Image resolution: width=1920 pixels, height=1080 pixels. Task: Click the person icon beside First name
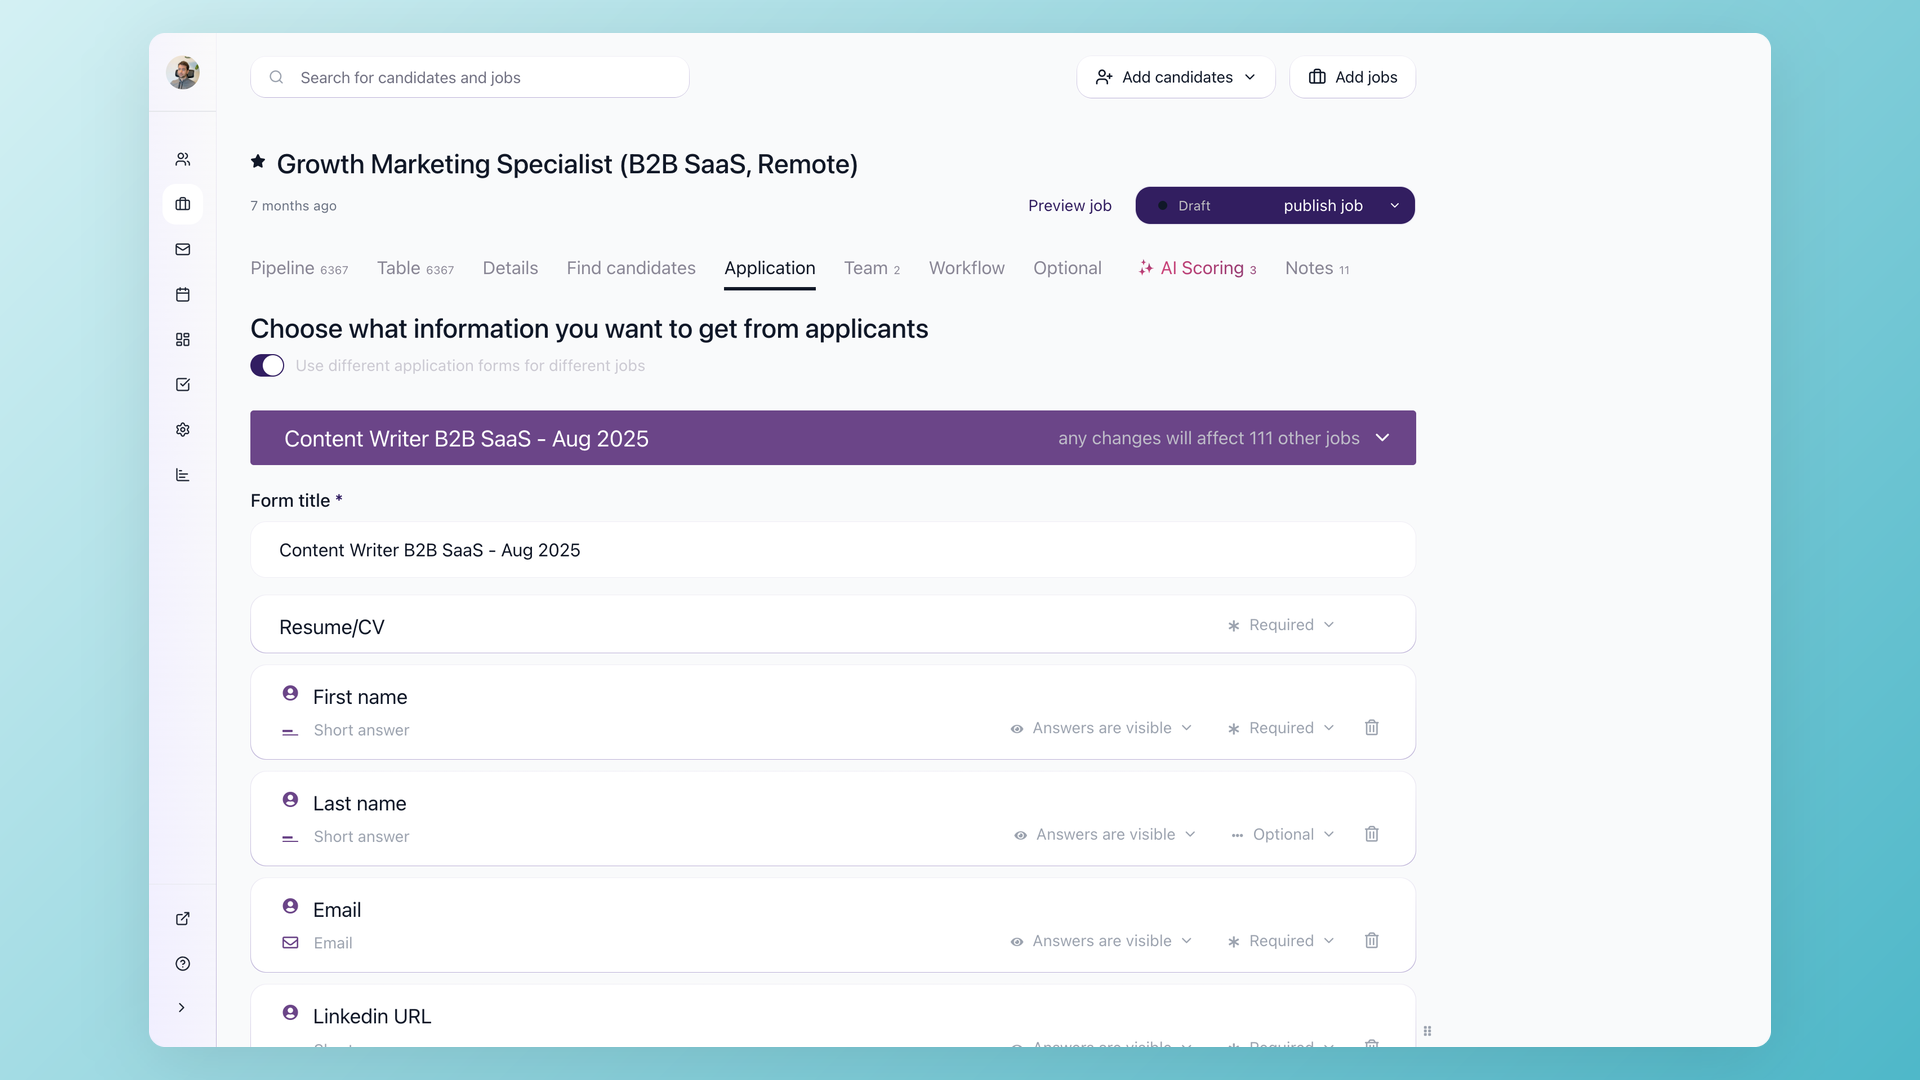pos(290,693)
